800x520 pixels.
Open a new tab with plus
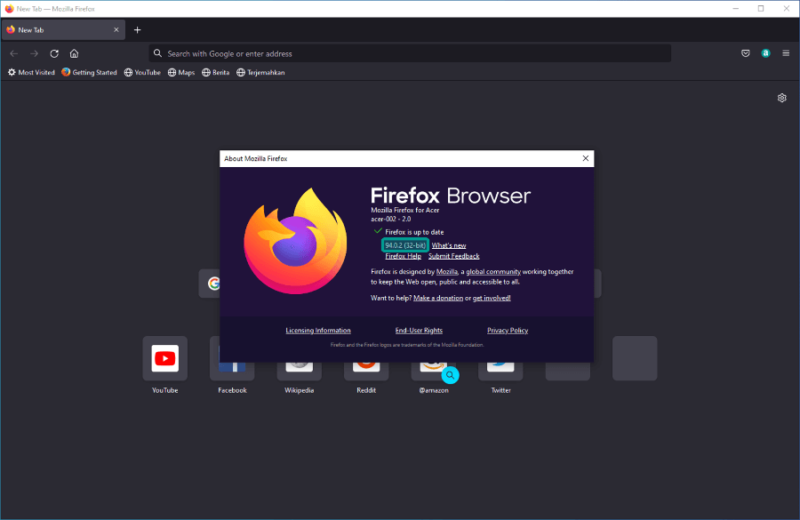tap(137, 30)
